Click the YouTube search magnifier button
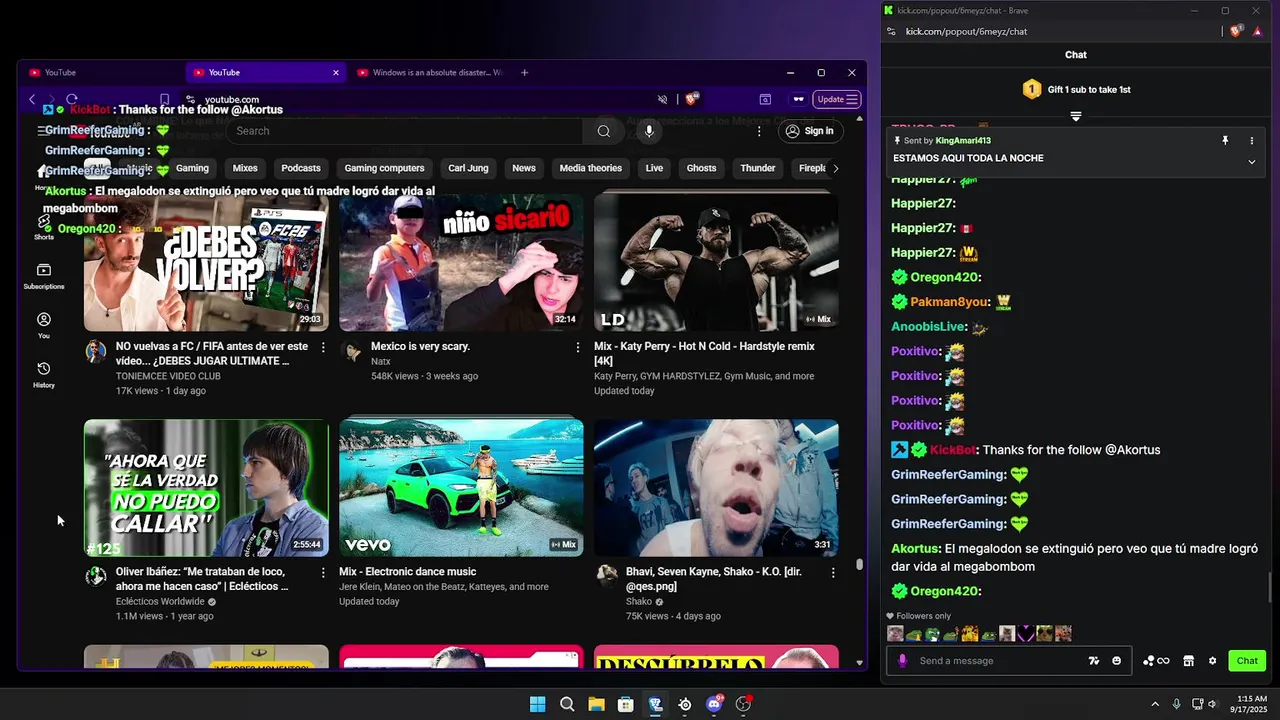 (604, 131)
